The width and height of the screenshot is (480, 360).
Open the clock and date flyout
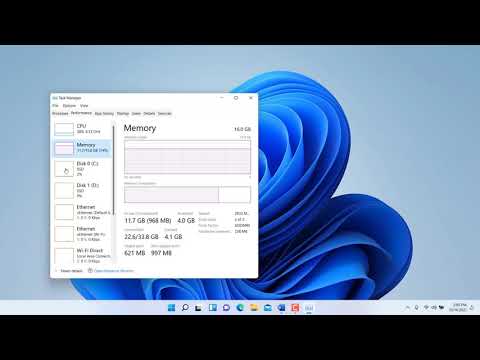458,307
